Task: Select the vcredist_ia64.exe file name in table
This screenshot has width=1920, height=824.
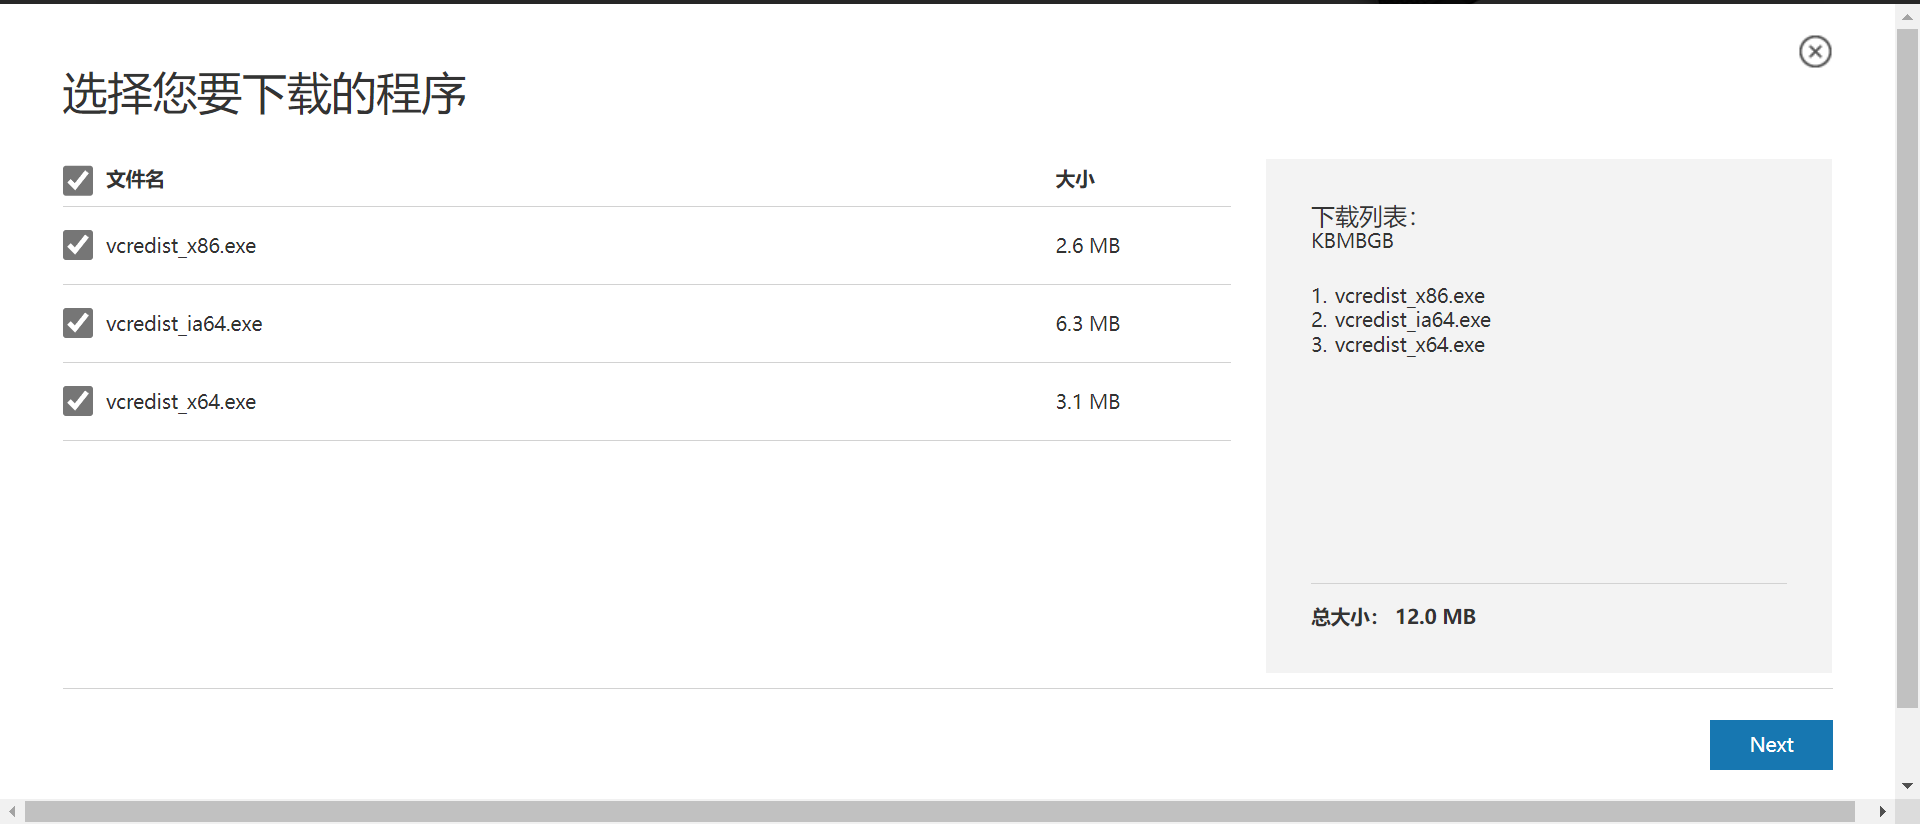Action: pyautogui.click(x=184, y=324)
